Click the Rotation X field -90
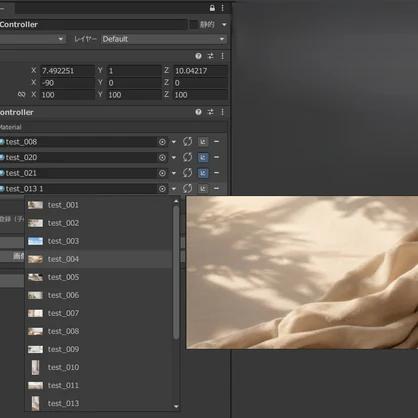The width and height of the screenshot is (418, 418). coord(67,83)
